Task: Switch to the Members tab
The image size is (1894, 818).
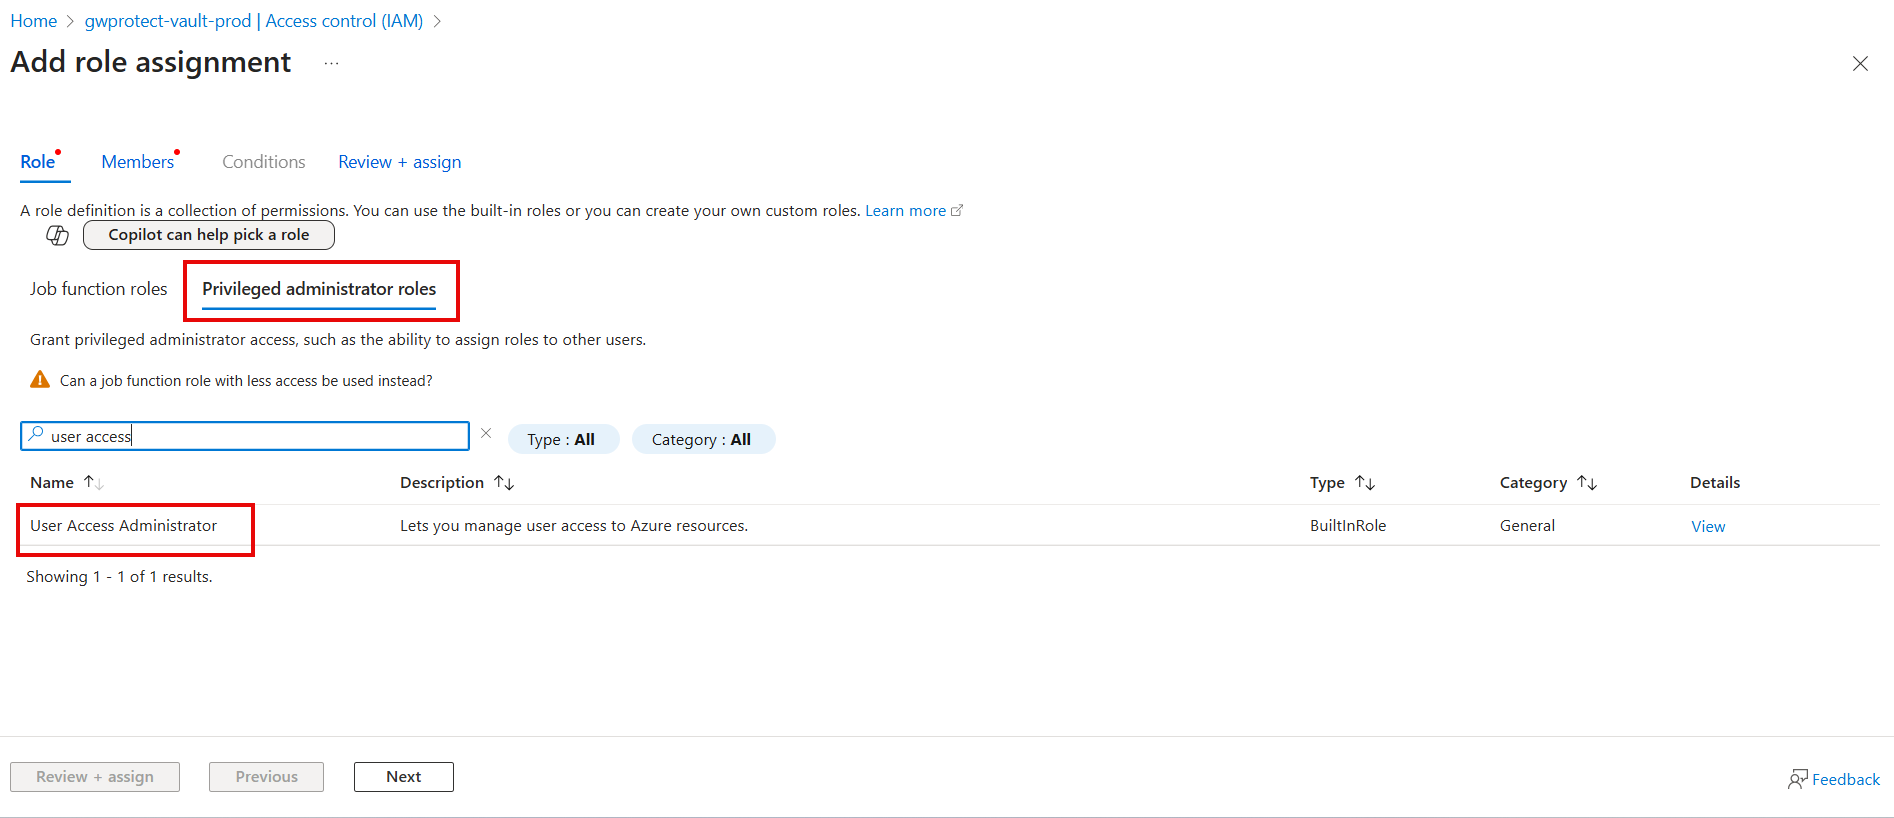Action: point(138,162)
